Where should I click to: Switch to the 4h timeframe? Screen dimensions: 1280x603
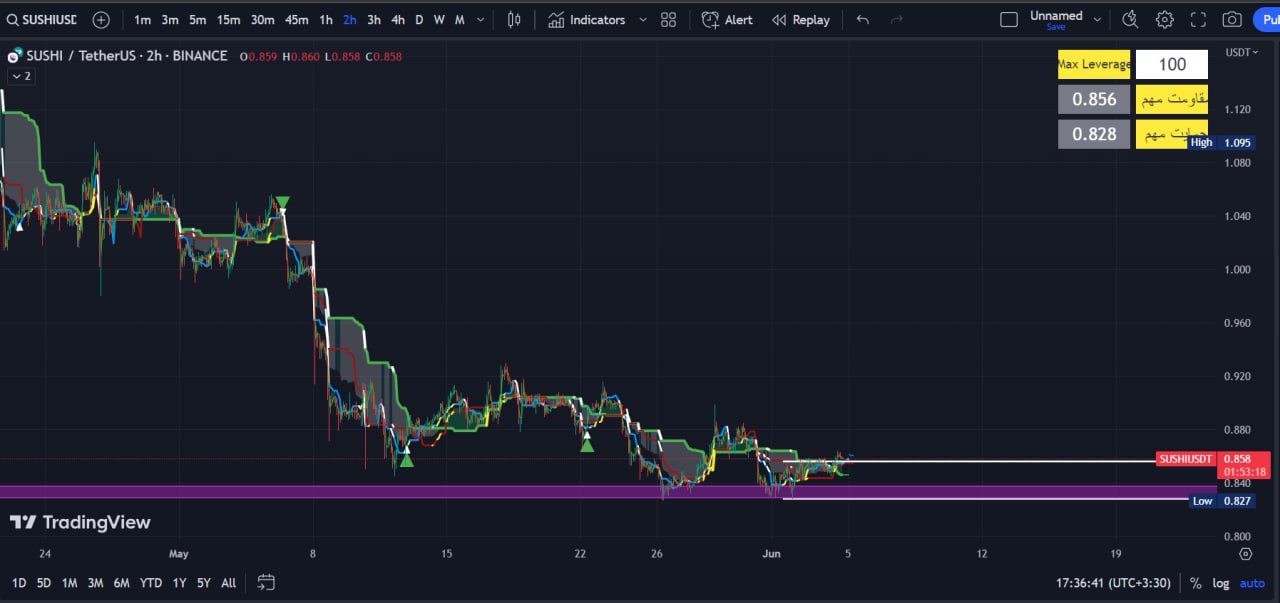coord(398,20)
